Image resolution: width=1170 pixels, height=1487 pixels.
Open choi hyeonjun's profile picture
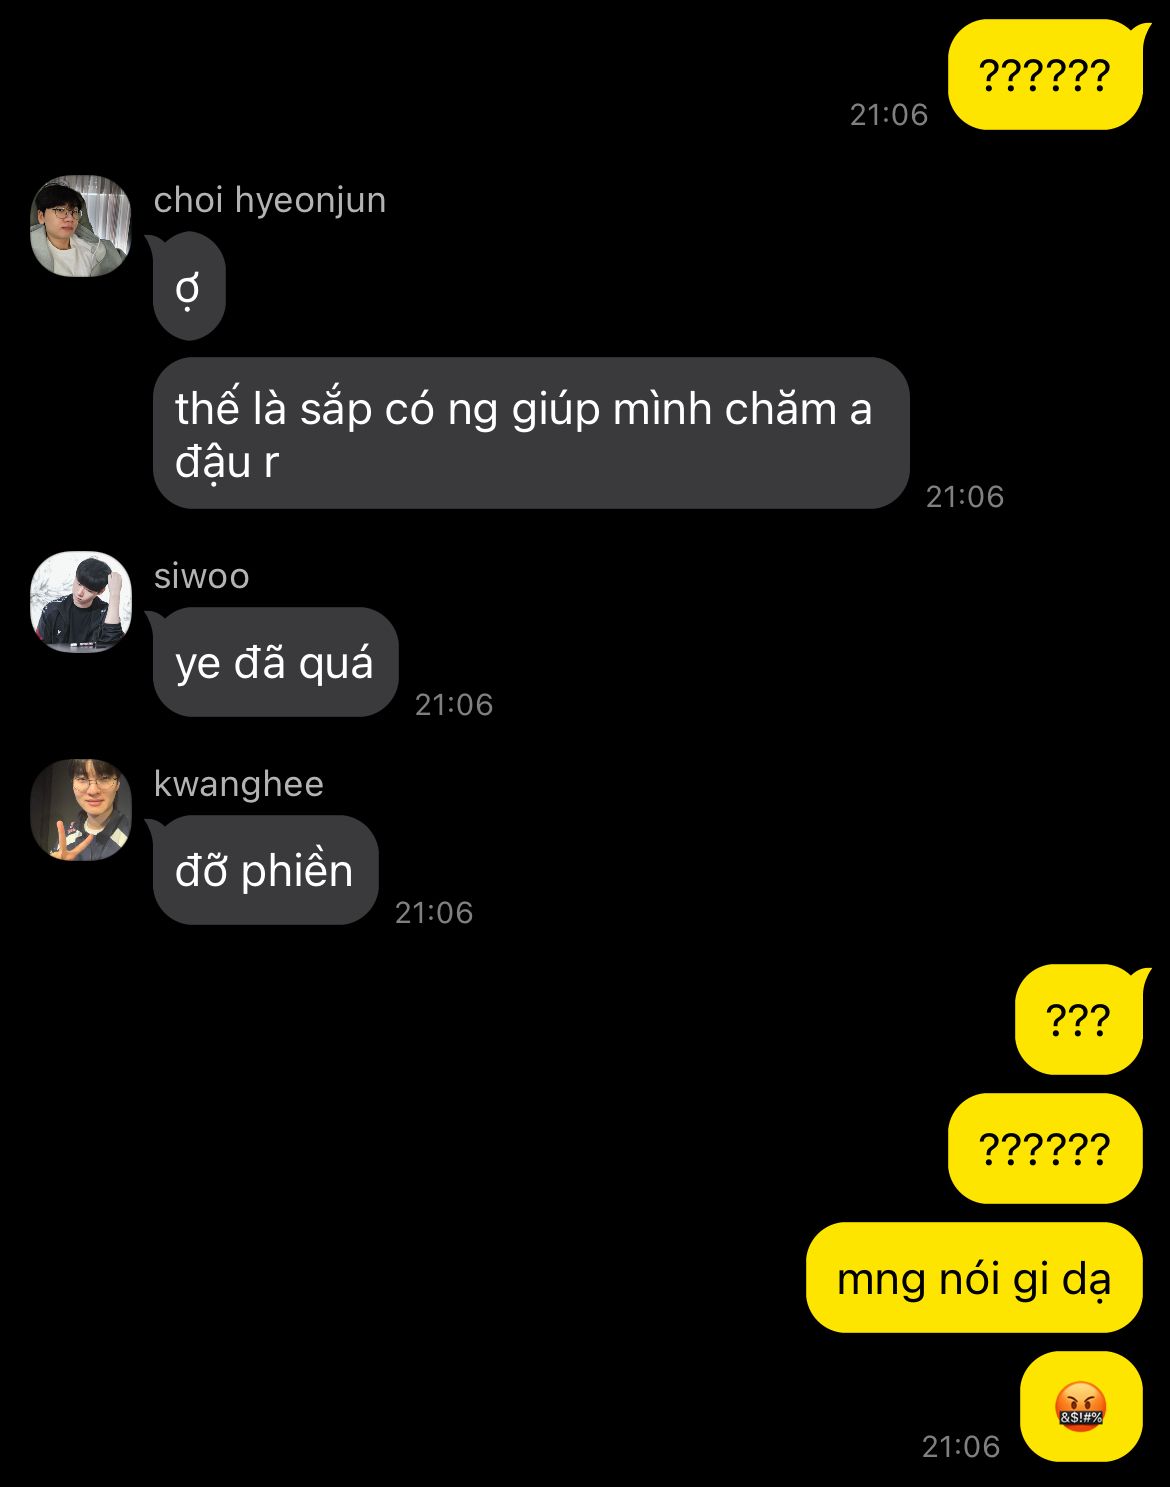coord(81,226)
